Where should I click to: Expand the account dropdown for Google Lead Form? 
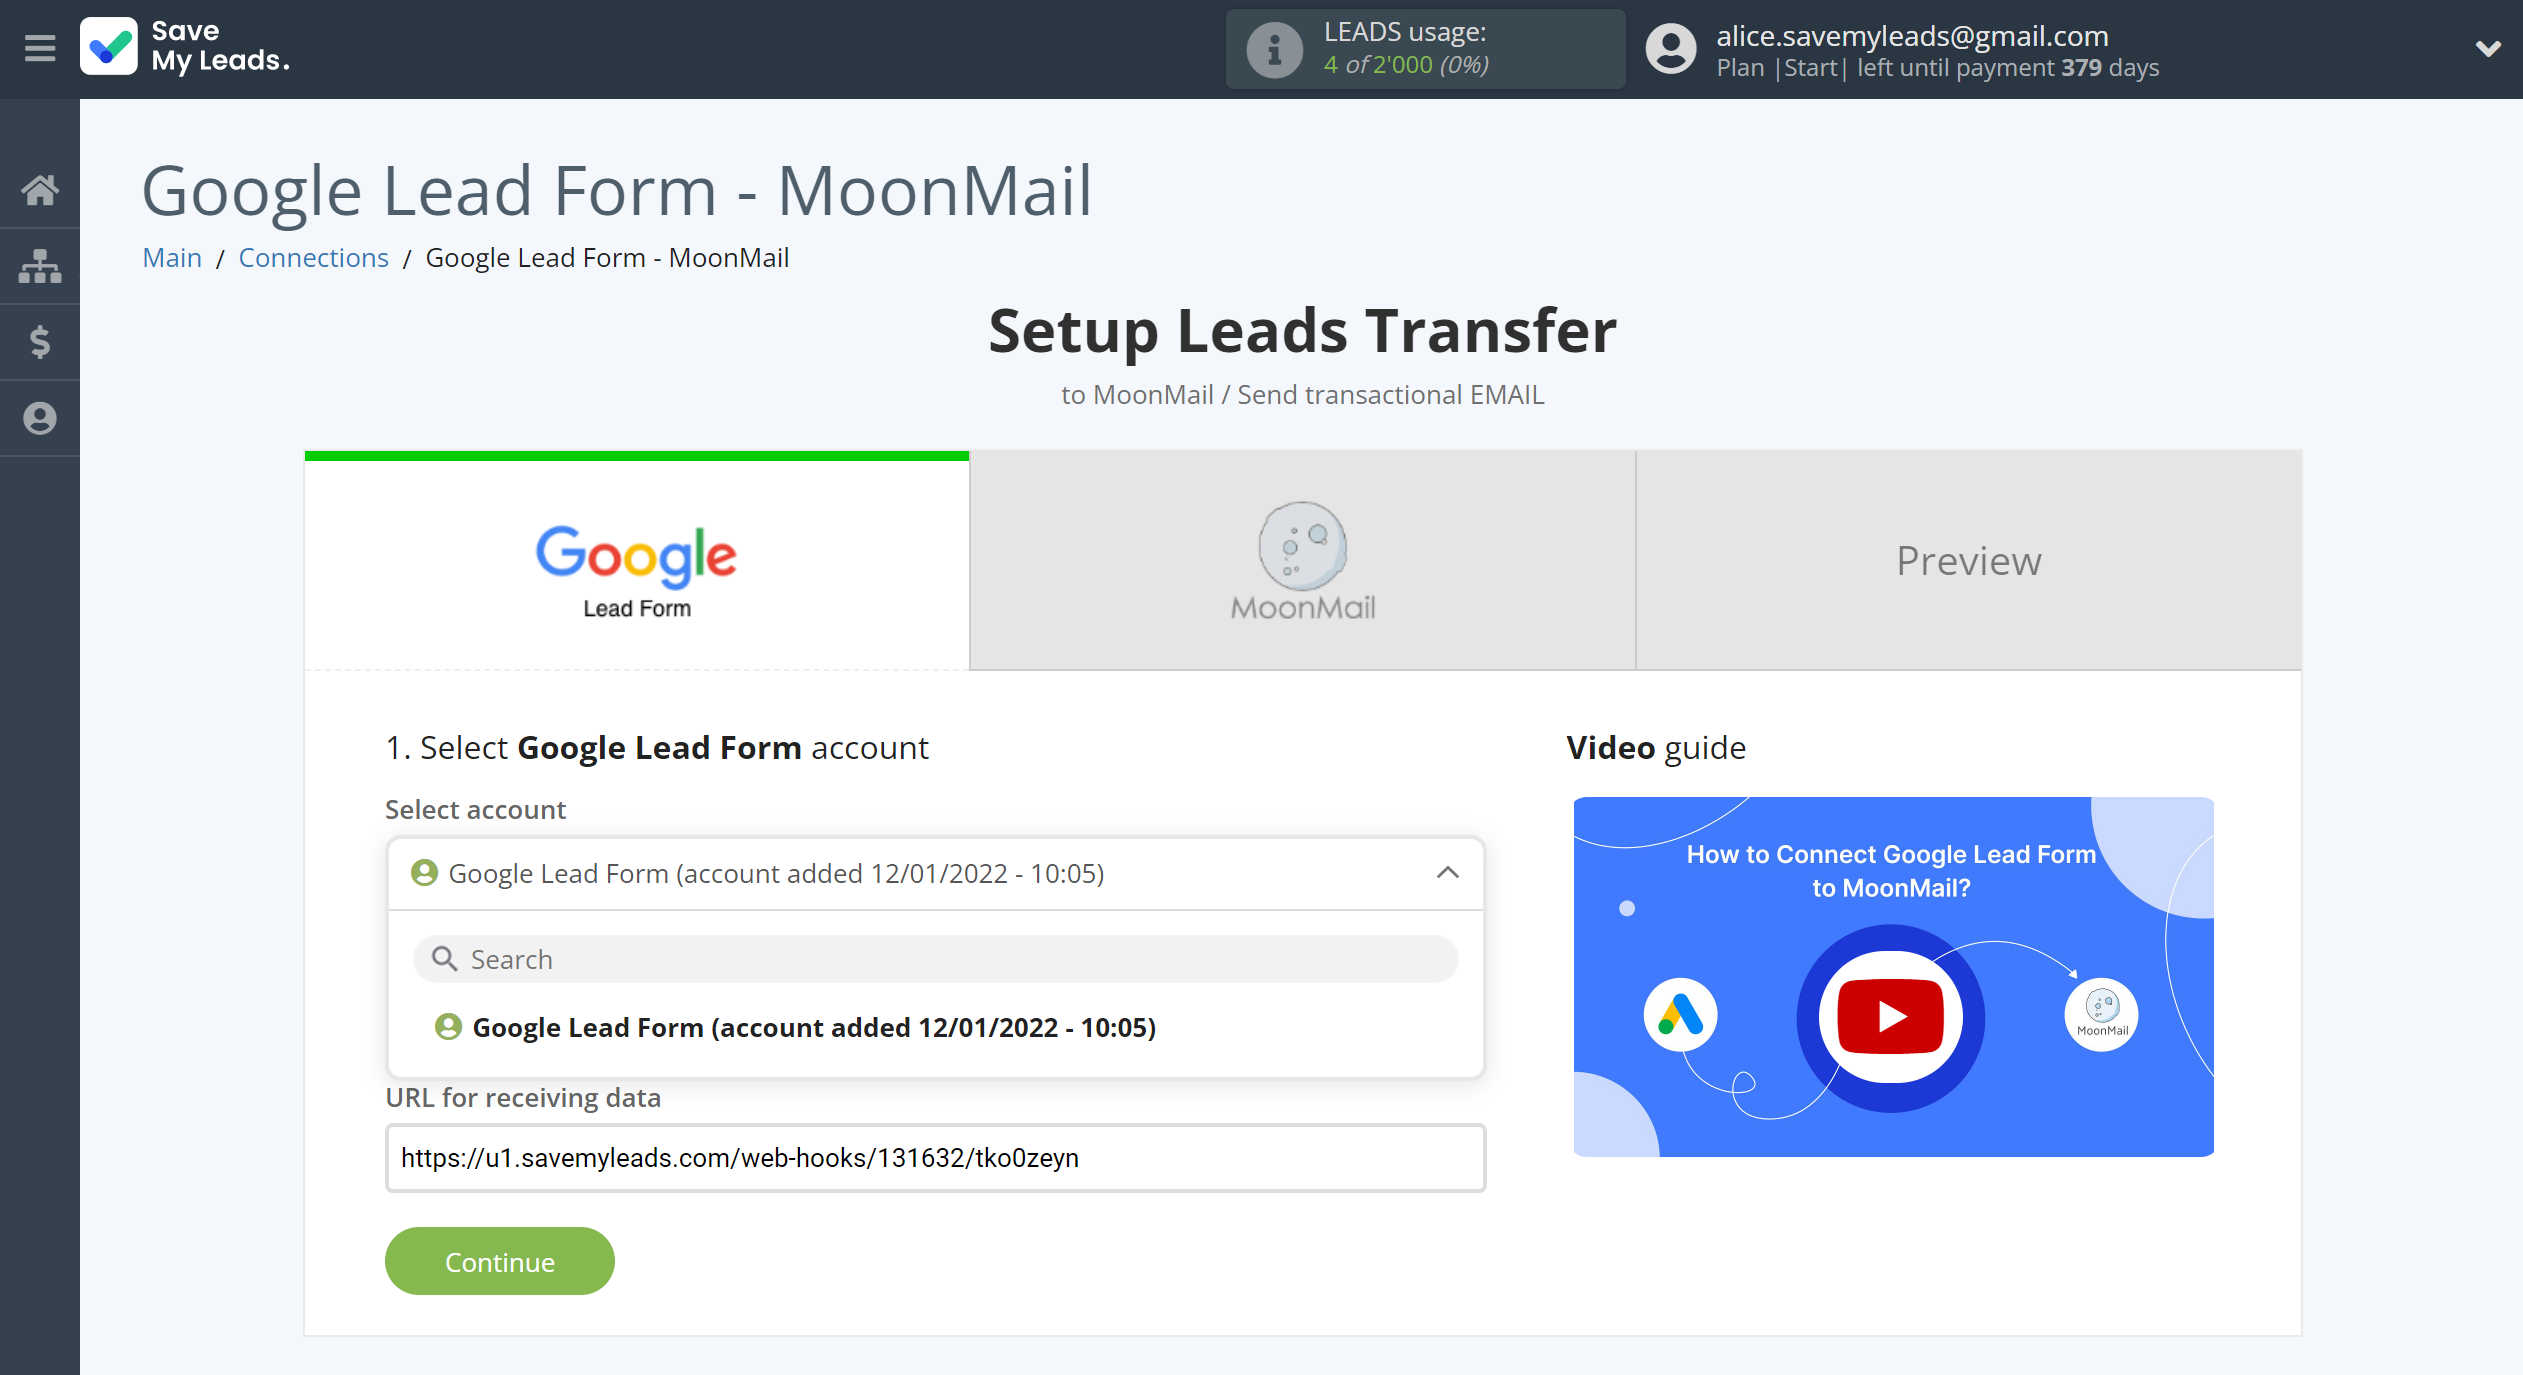(x=1448, y=874)
